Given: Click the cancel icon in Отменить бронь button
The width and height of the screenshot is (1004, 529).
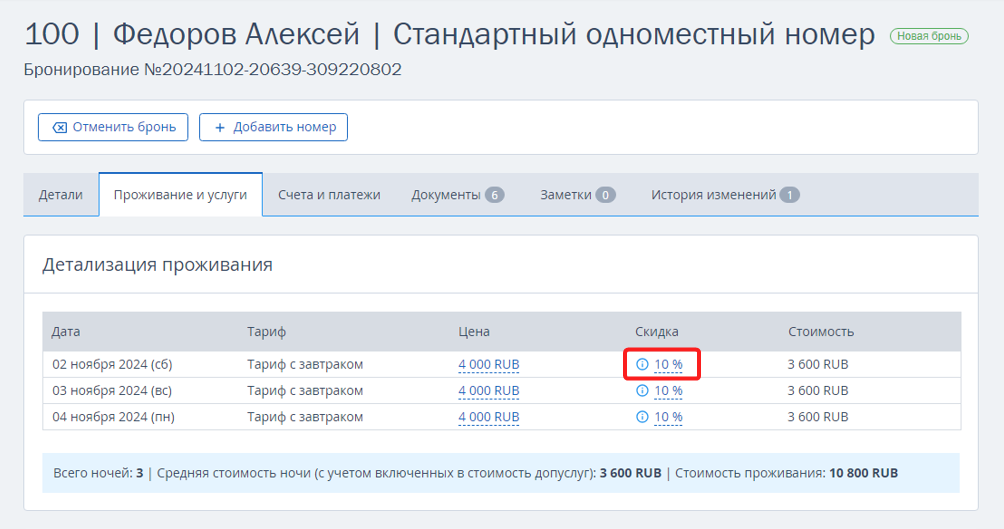Looking at the screenshot, I should [60, 127].
